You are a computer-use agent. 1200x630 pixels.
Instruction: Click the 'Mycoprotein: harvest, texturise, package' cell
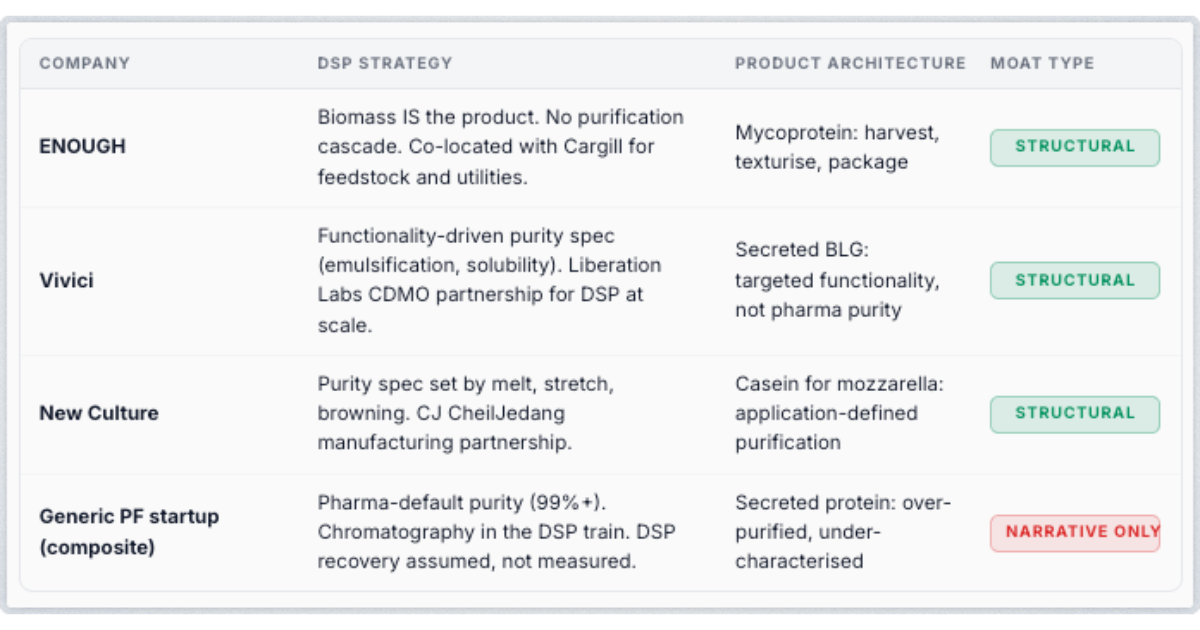(837, 147)
